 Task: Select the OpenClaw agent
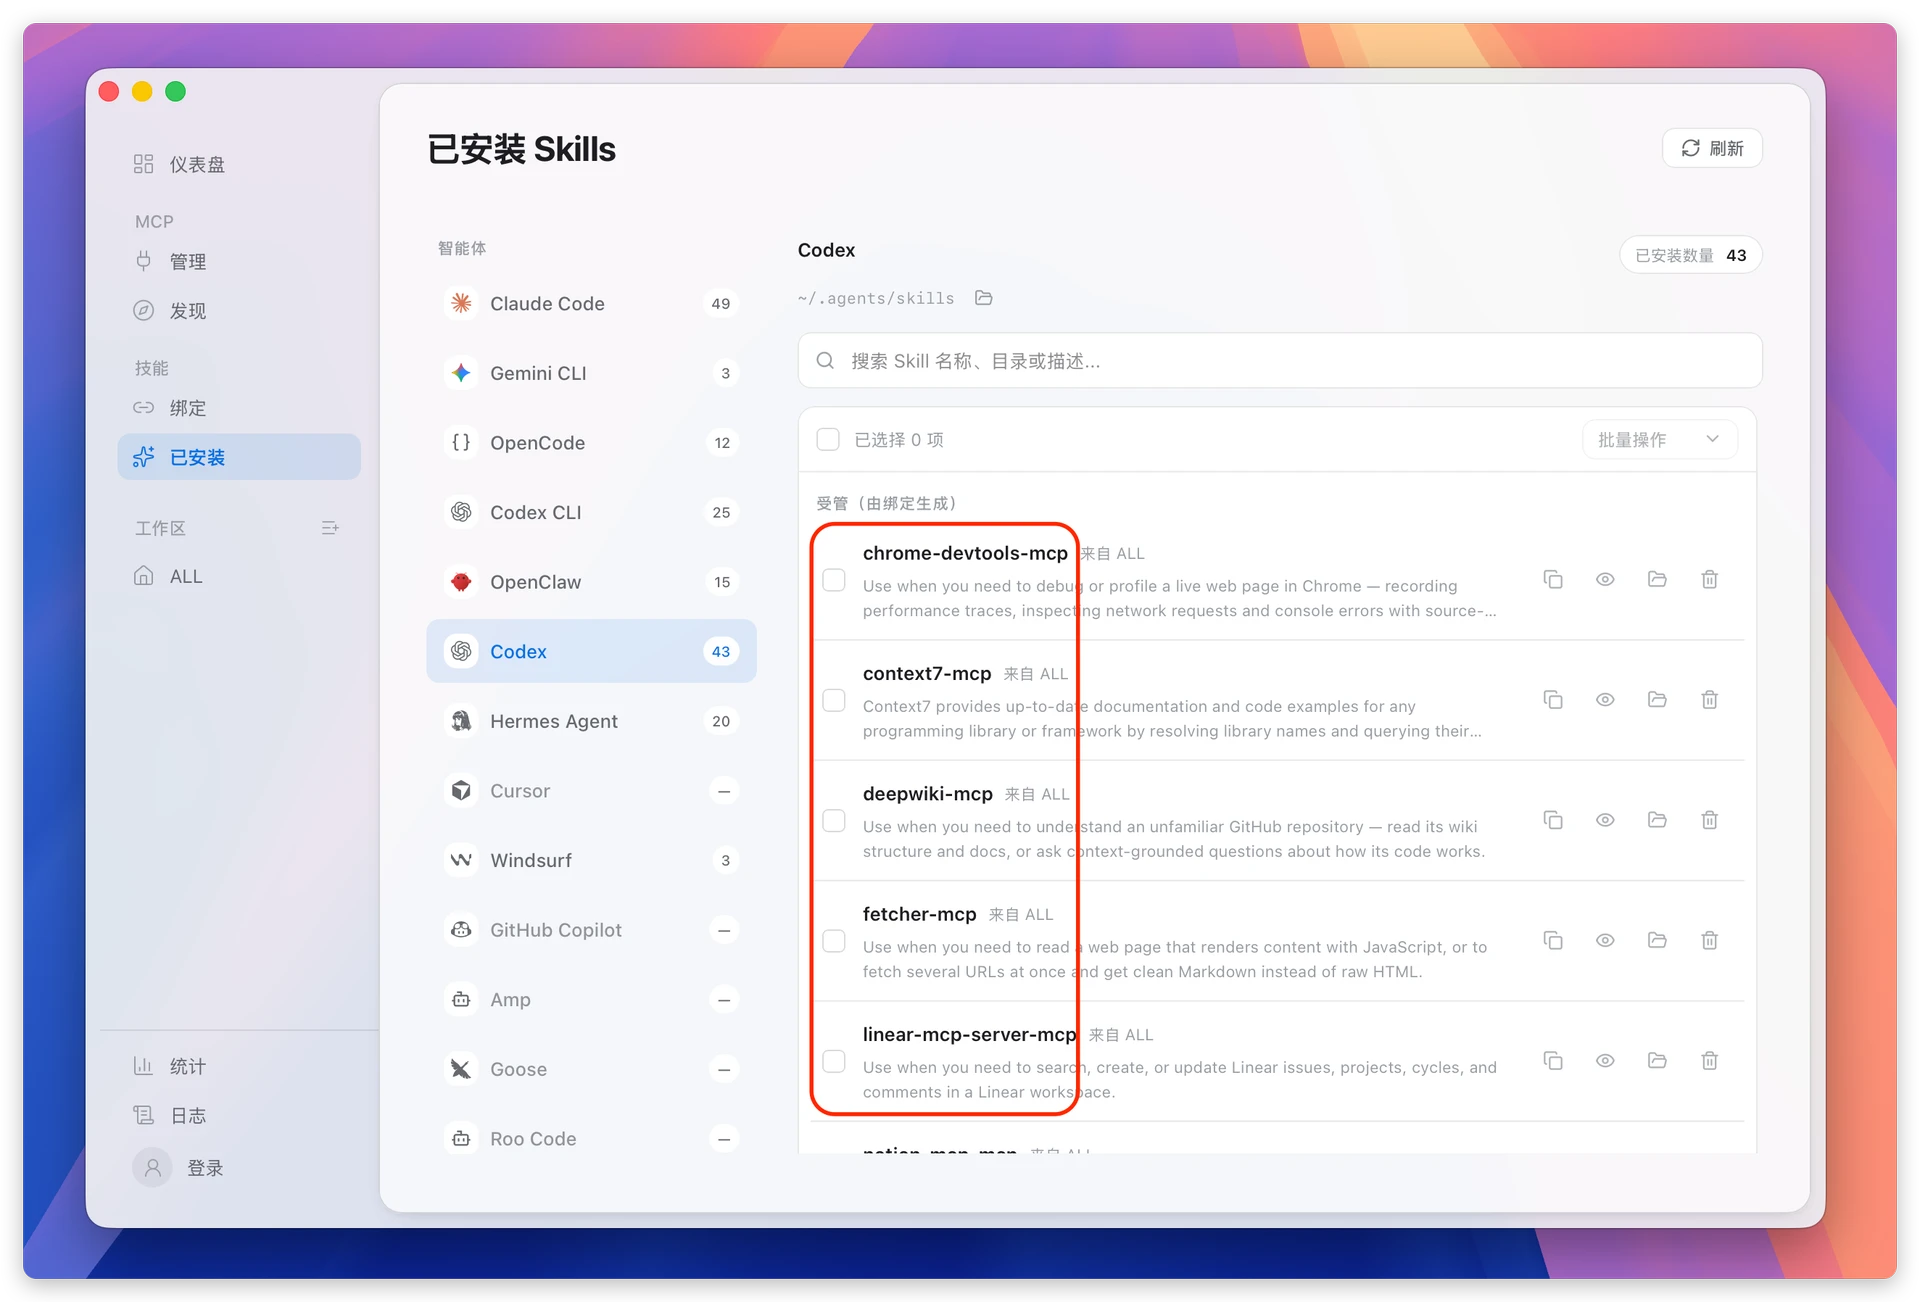pyautogui.click(x=591, y=582)
